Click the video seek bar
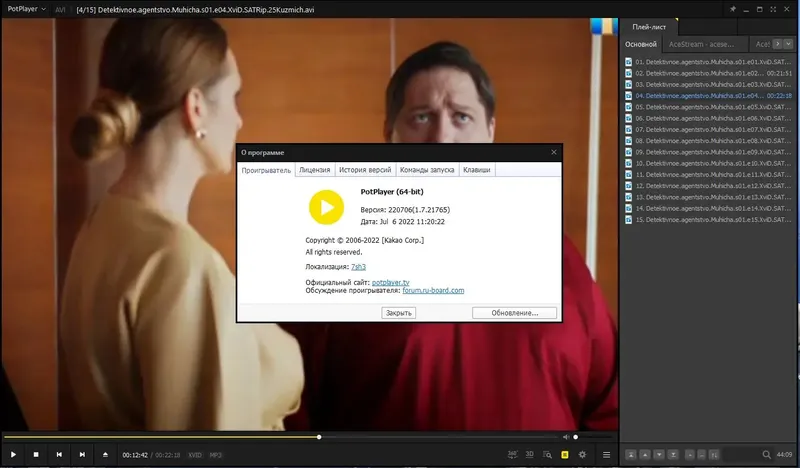 (281, 437)
